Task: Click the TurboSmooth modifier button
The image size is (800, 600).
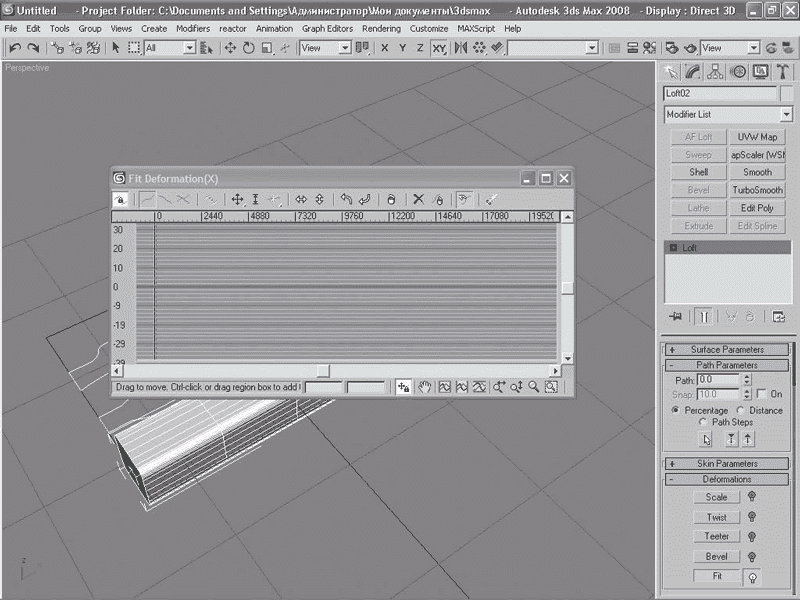Action: (757, 190)
